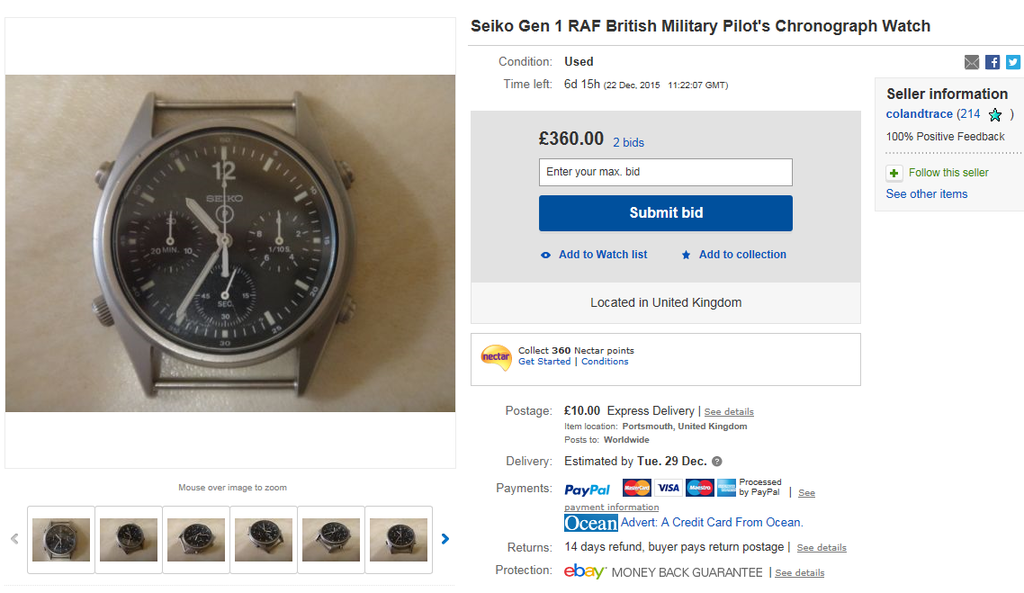Image resolution: width=1024 pixels, height=593 pixels.
Task: Enter bid in the max bid field
Action: click(665, 172)
